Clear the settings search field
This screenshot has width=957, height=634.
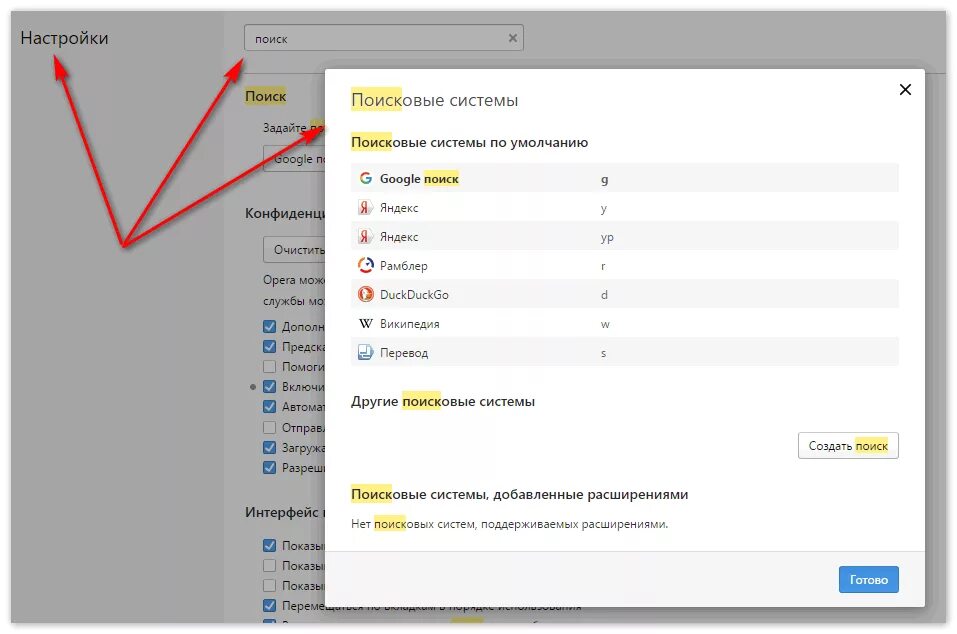[513, 38]
